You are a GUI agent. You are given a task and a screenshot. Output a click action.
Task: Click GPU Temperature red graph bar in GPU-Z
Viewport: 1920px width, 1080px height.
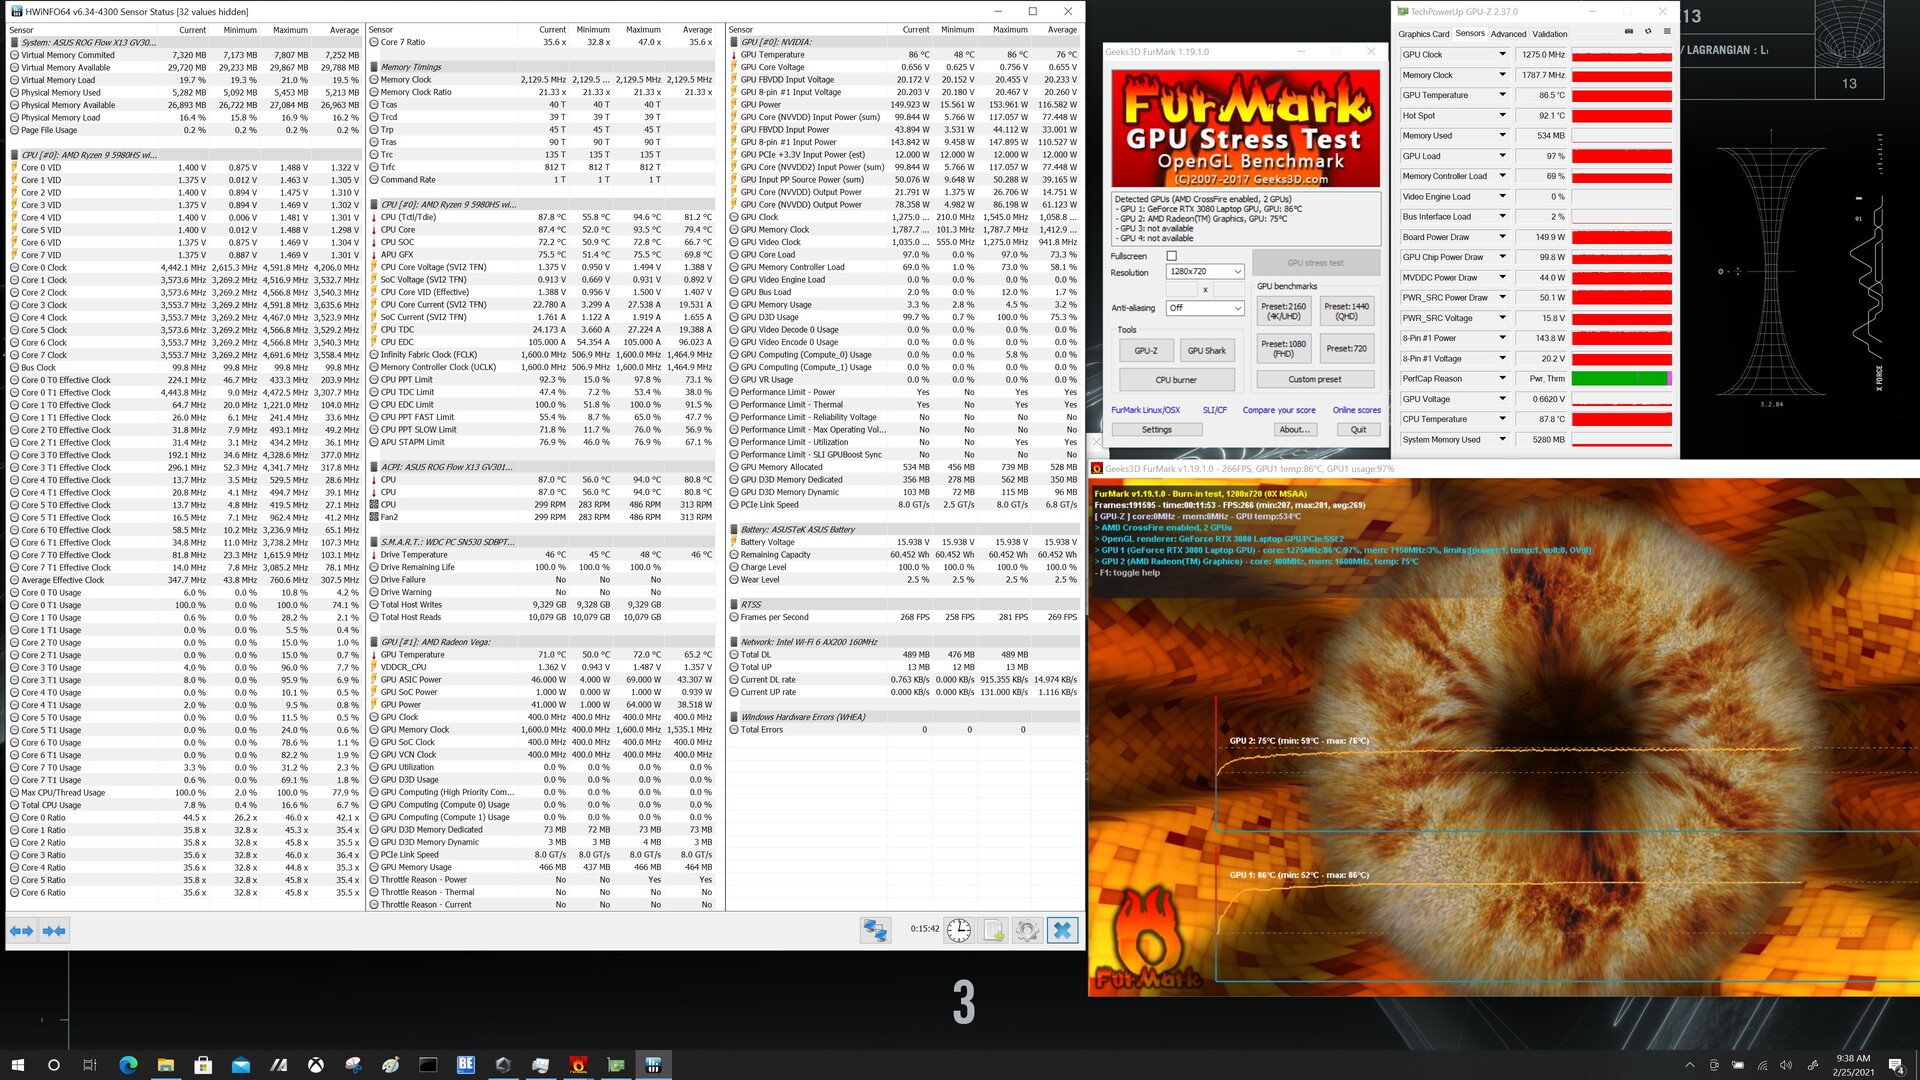click(x=1622, y=96)
